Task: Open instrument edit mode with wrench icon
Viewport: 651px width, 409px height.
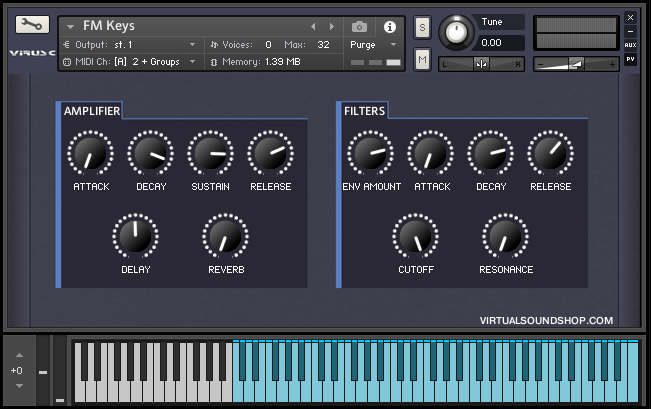Action: point(32,25)
